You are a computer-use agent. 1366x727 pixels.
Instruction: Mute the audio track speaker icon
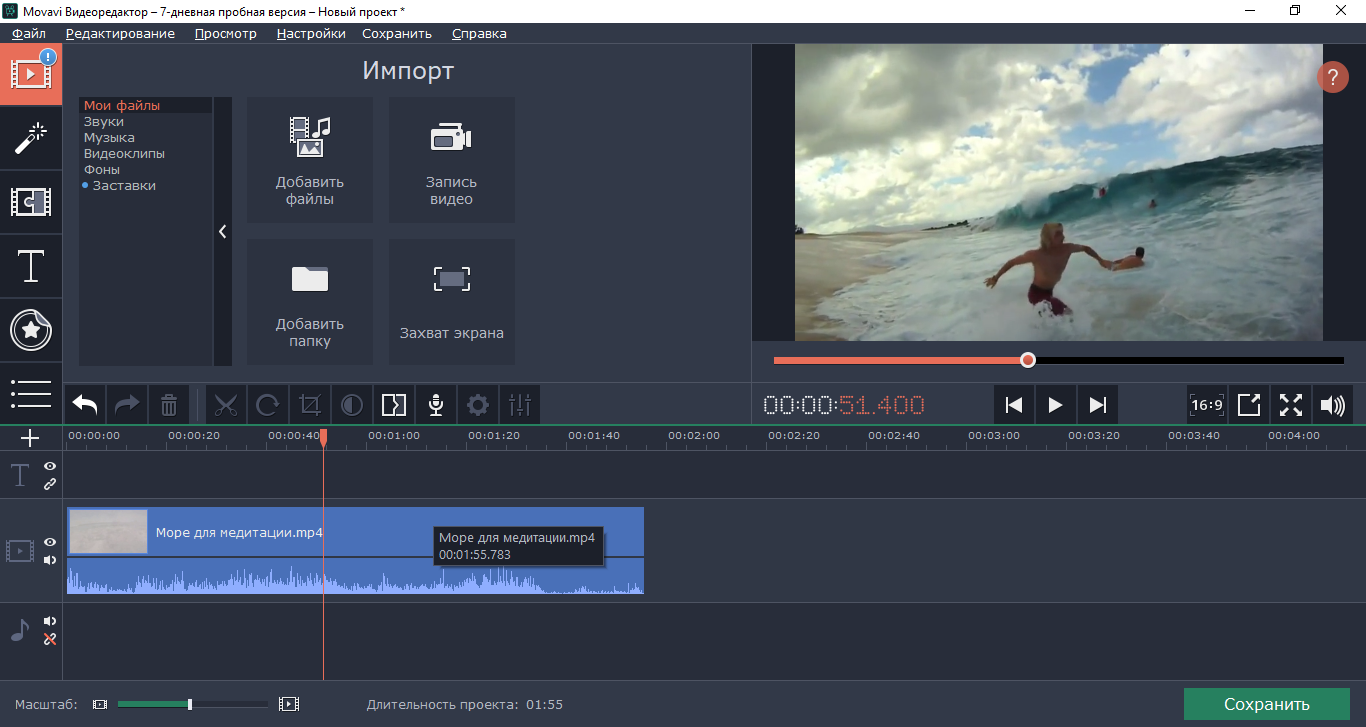tap(50, 621)
